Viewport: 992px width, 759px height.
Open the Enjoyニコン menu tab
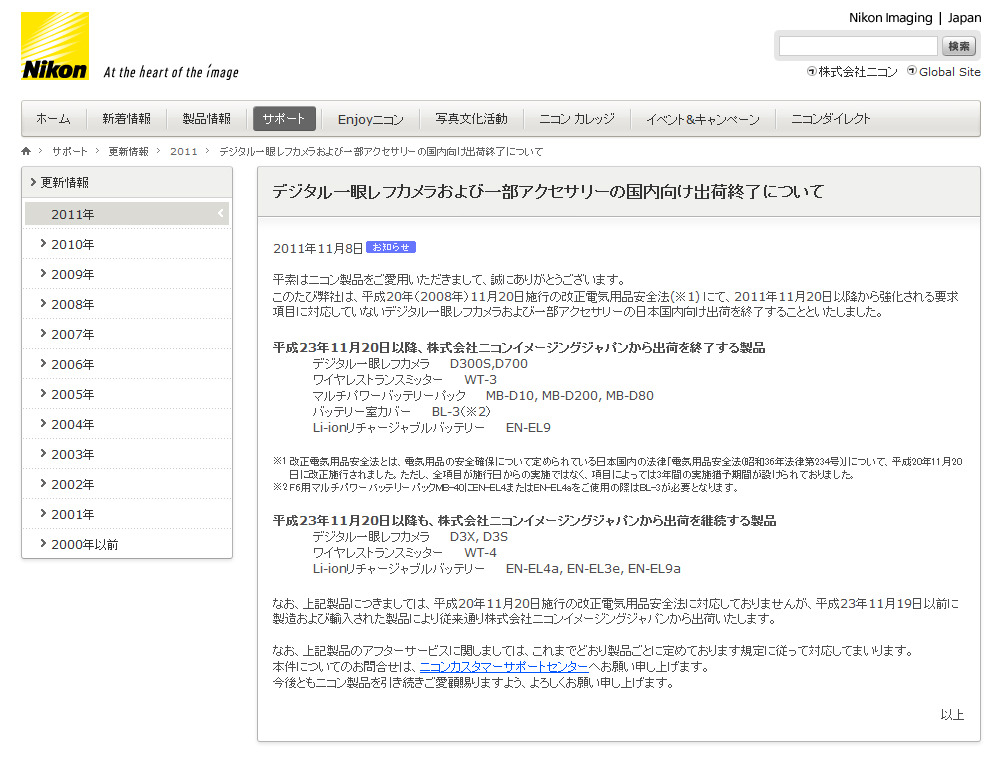coord(371,119)
